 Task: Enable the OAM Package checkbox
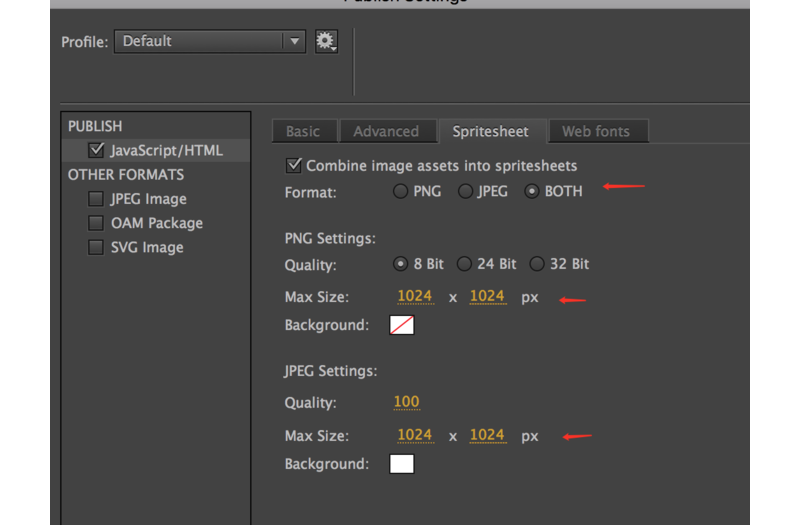point(96,223)
